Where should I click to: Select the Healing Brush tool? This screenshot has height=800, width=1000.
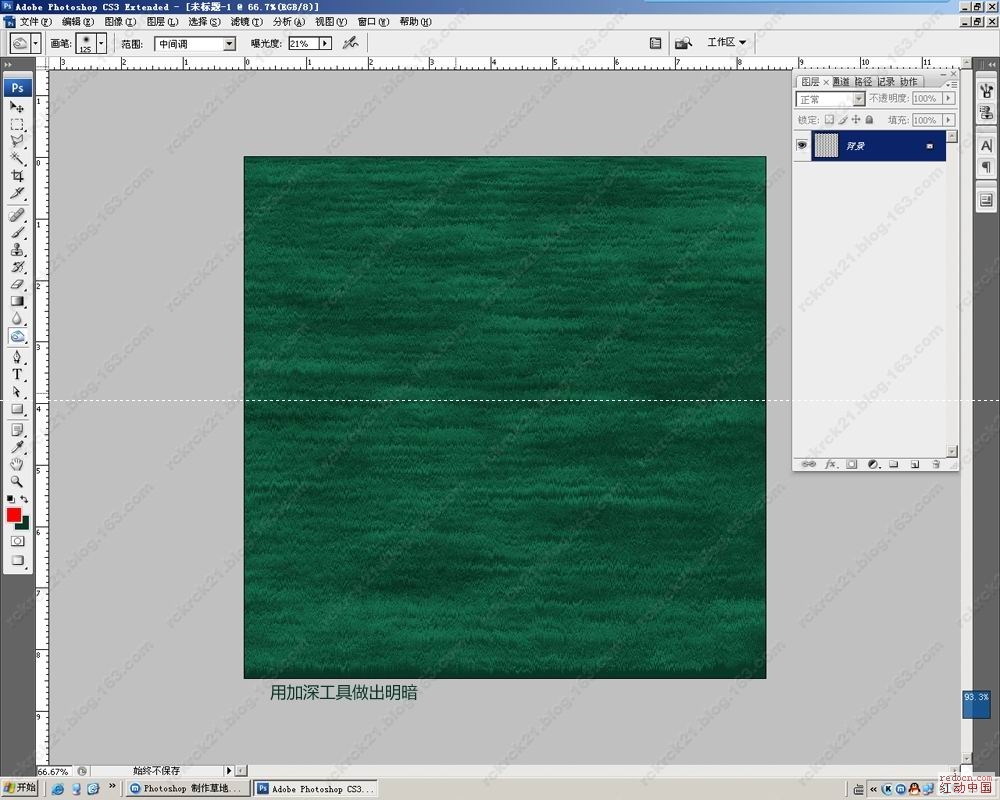(17, 215)
